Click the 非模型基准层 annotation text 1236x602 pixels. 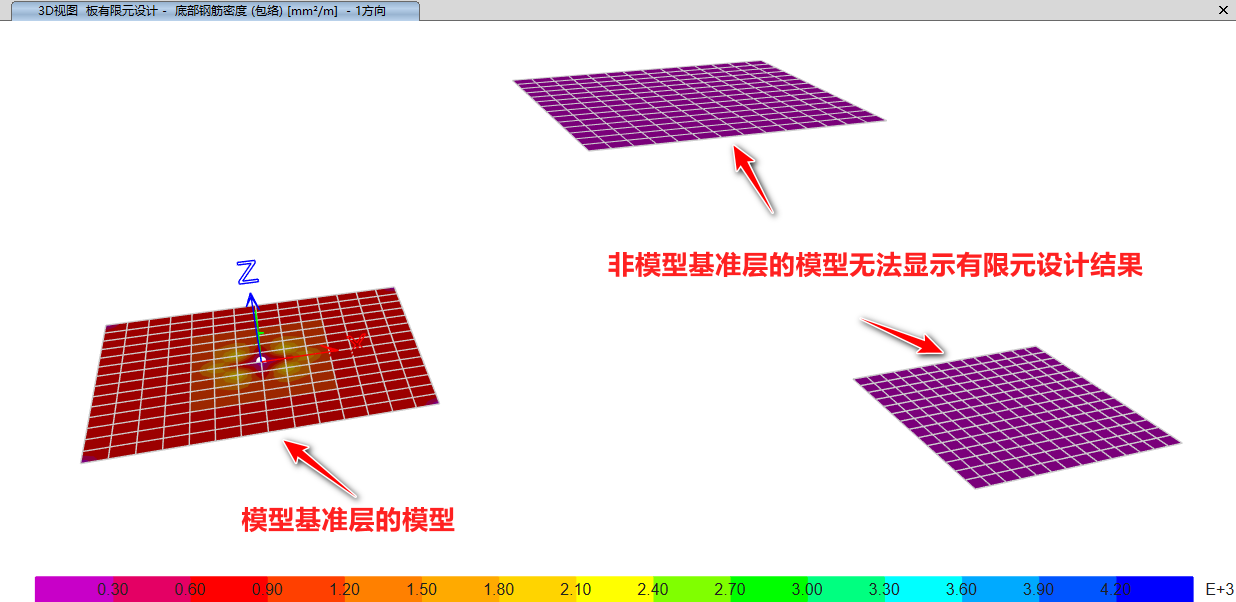[875, 265]
